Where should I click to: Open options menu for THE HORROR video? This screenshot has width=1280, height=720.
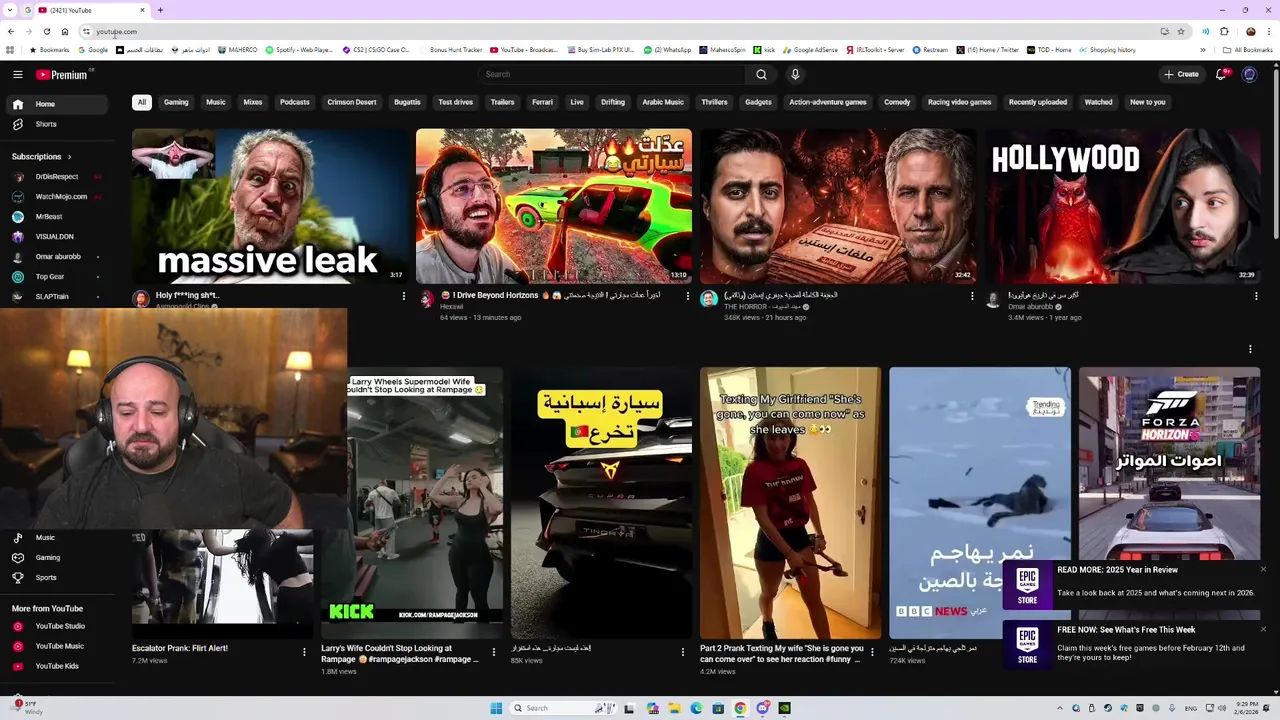972,296
